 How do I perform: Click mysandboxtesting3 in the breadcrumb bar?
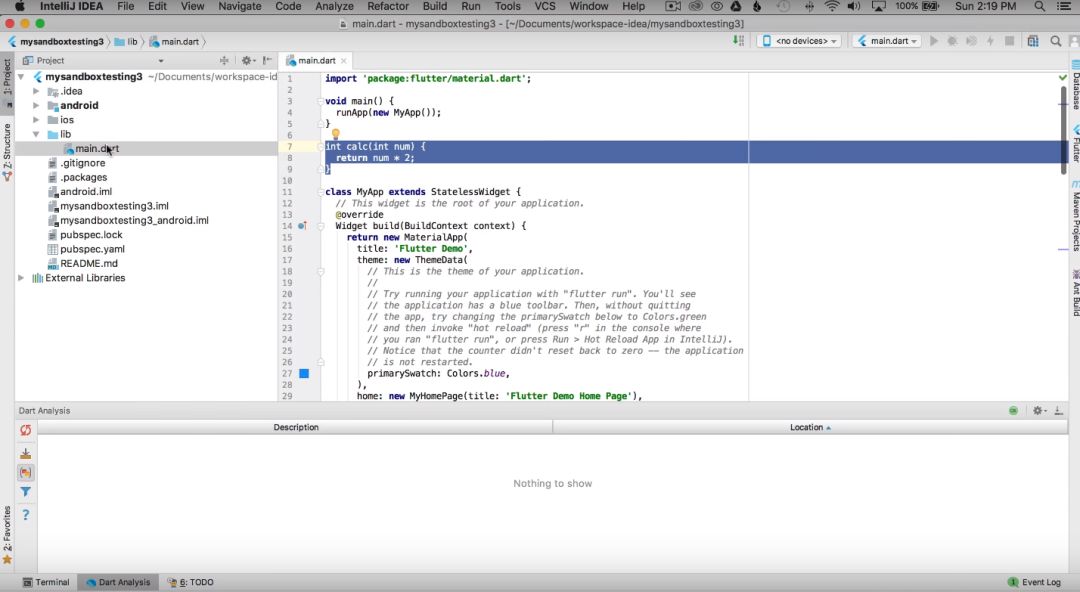tap(62, 41)
